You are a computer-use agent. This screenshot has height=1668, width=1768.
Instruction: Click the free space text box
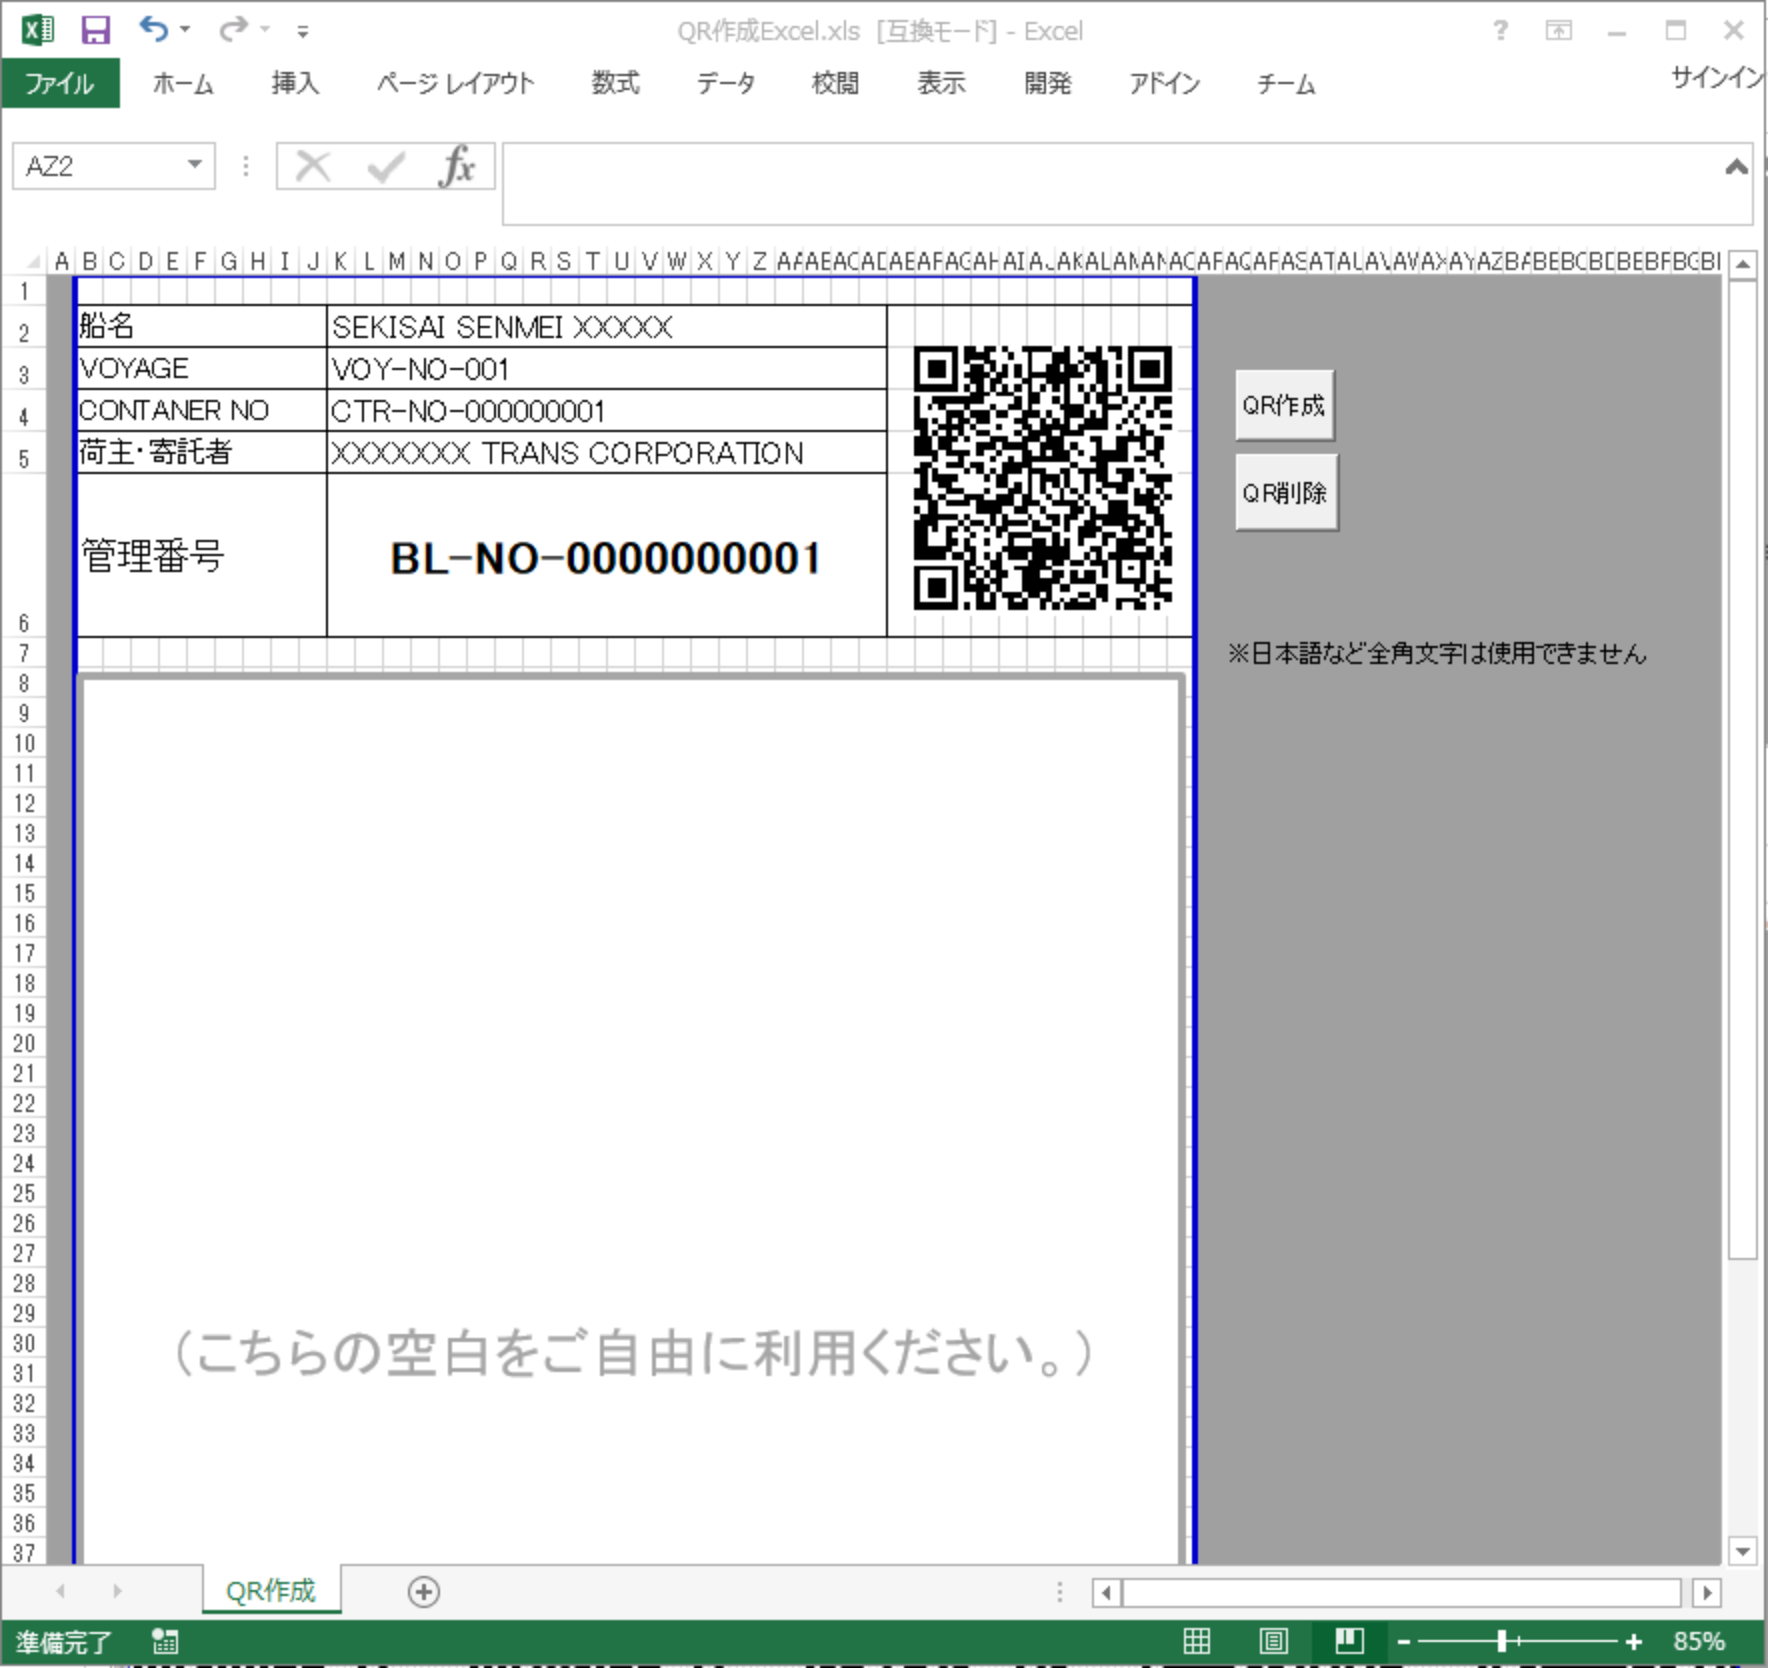632,1120
